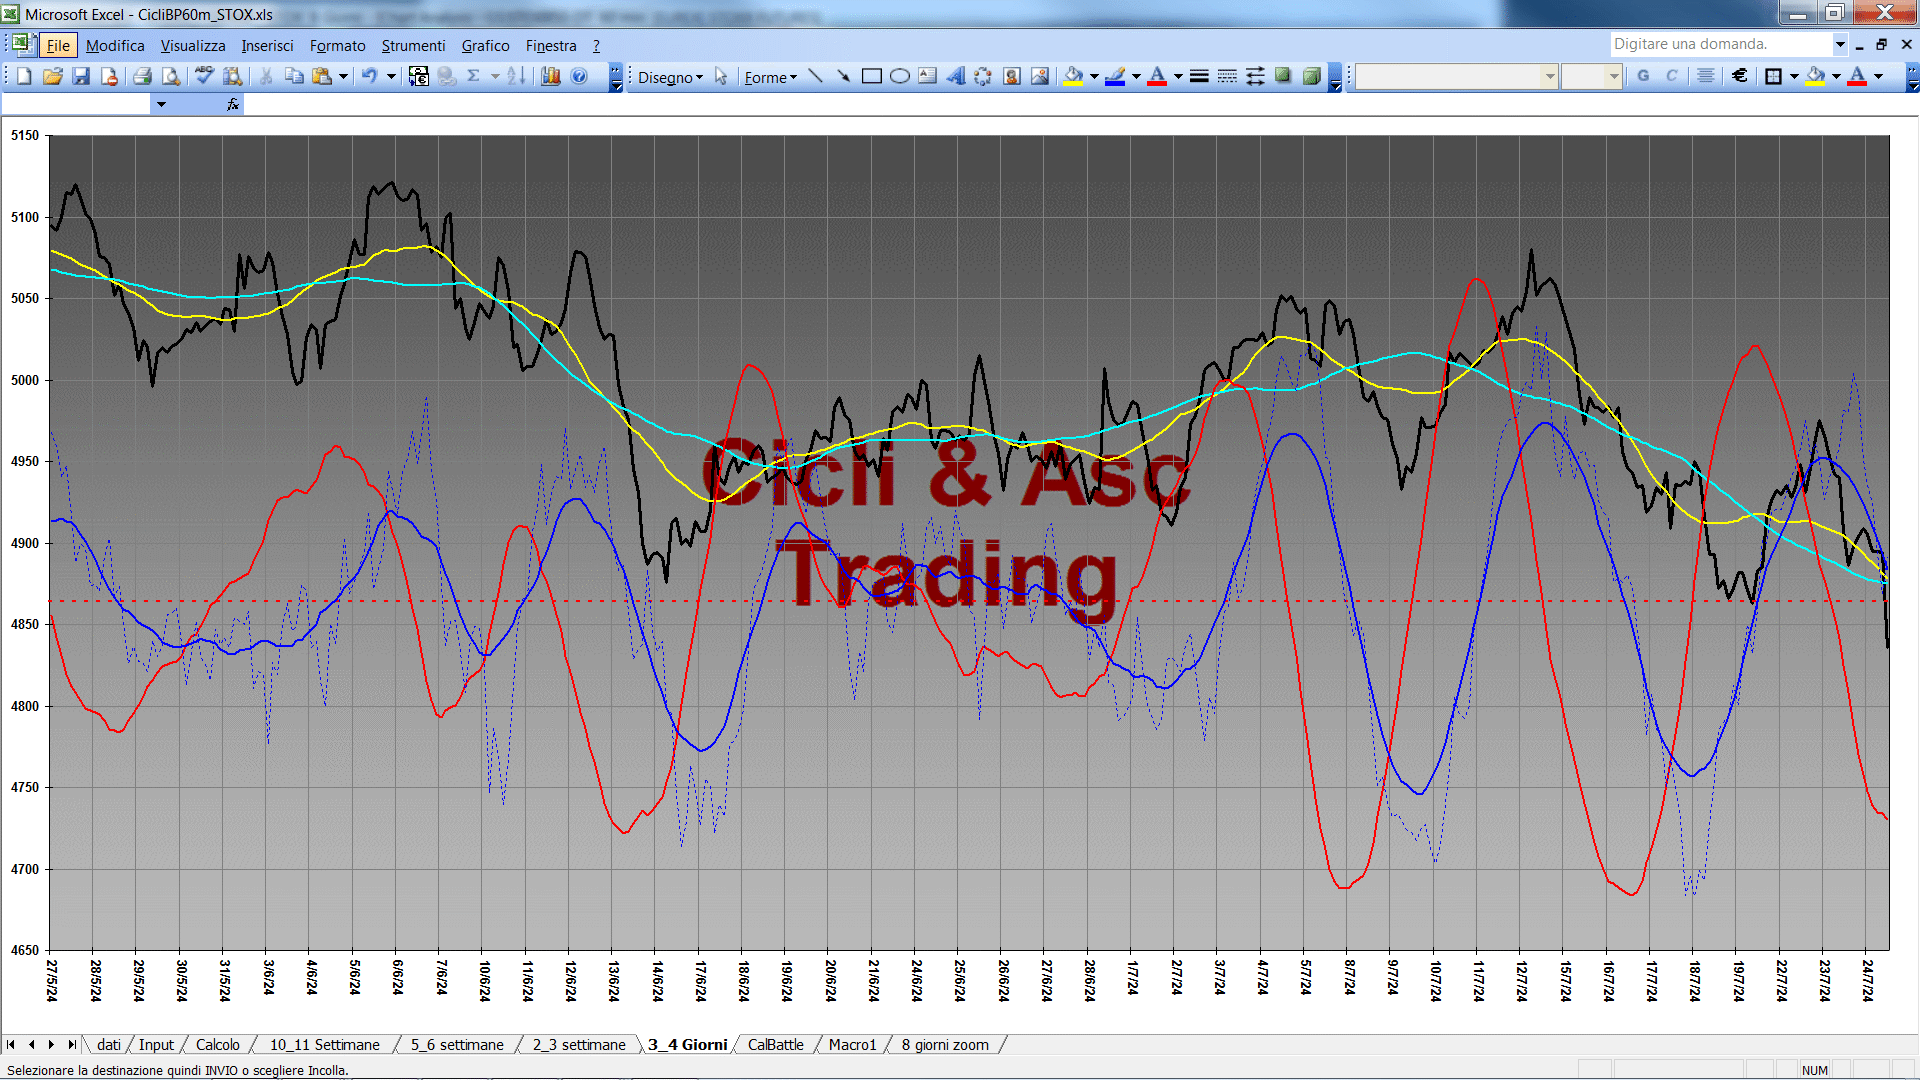The image size is (1920, 1080).
Task: Click the Cut scissors icon
Action: (266, 76)
